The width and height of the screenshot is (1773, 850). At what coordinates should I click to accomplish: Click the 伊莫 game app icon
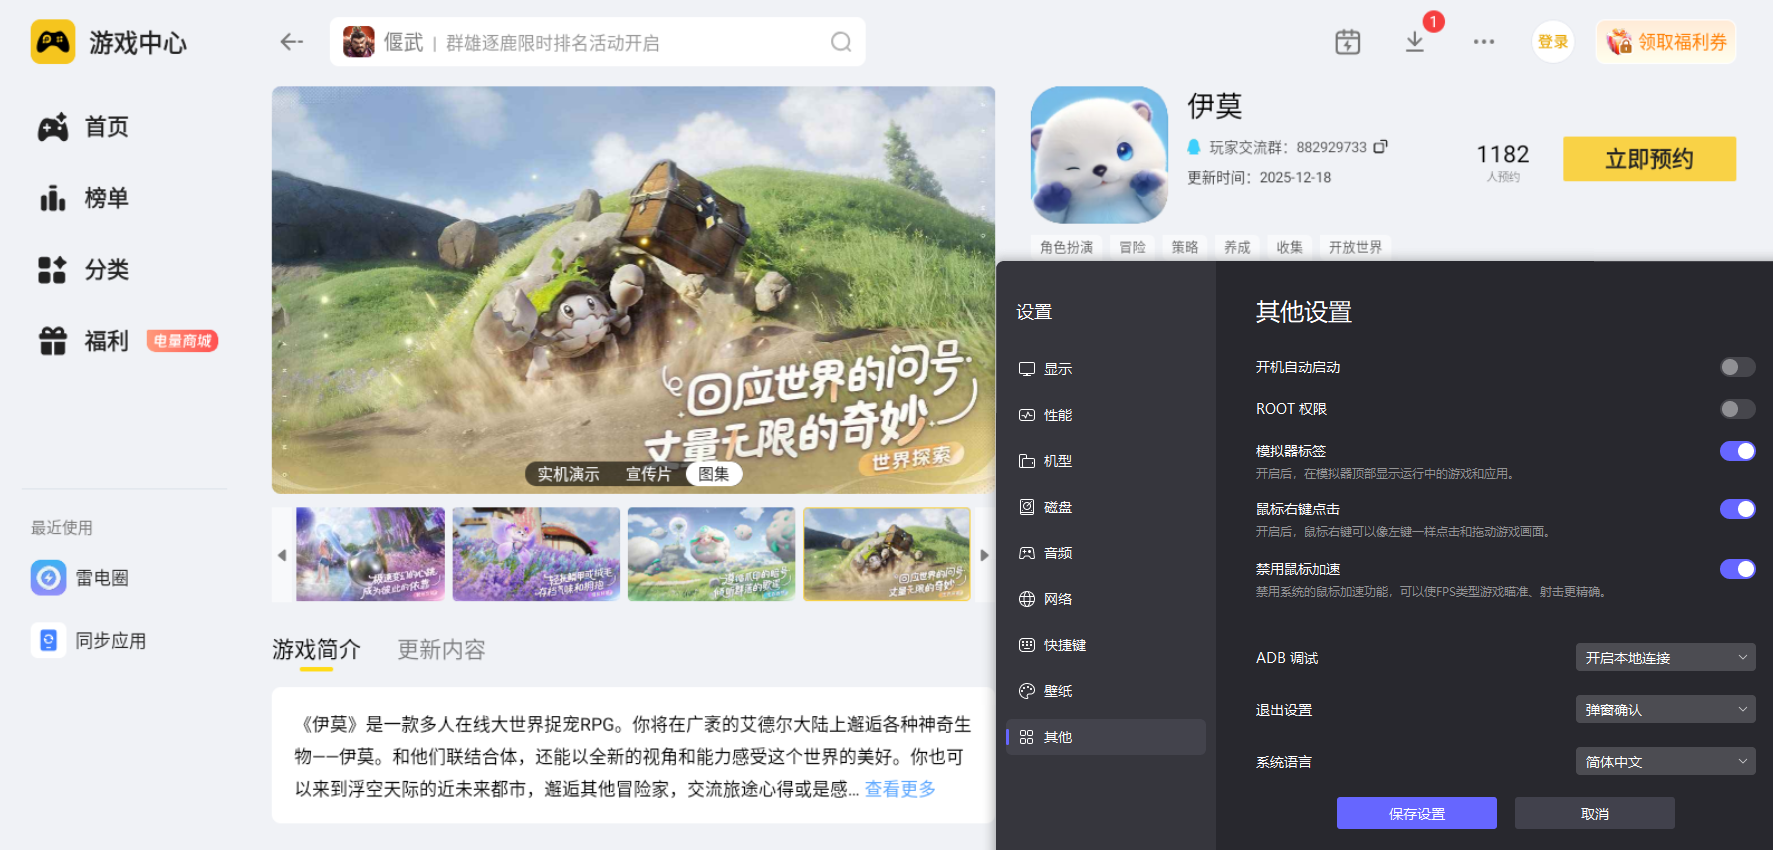1099,155
